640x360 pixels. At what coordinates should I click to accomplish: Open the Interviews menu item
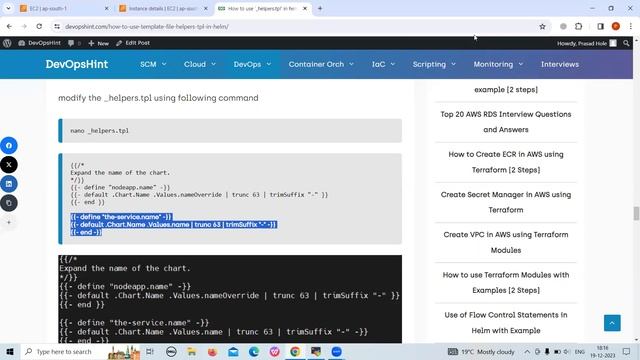[560, 64]
